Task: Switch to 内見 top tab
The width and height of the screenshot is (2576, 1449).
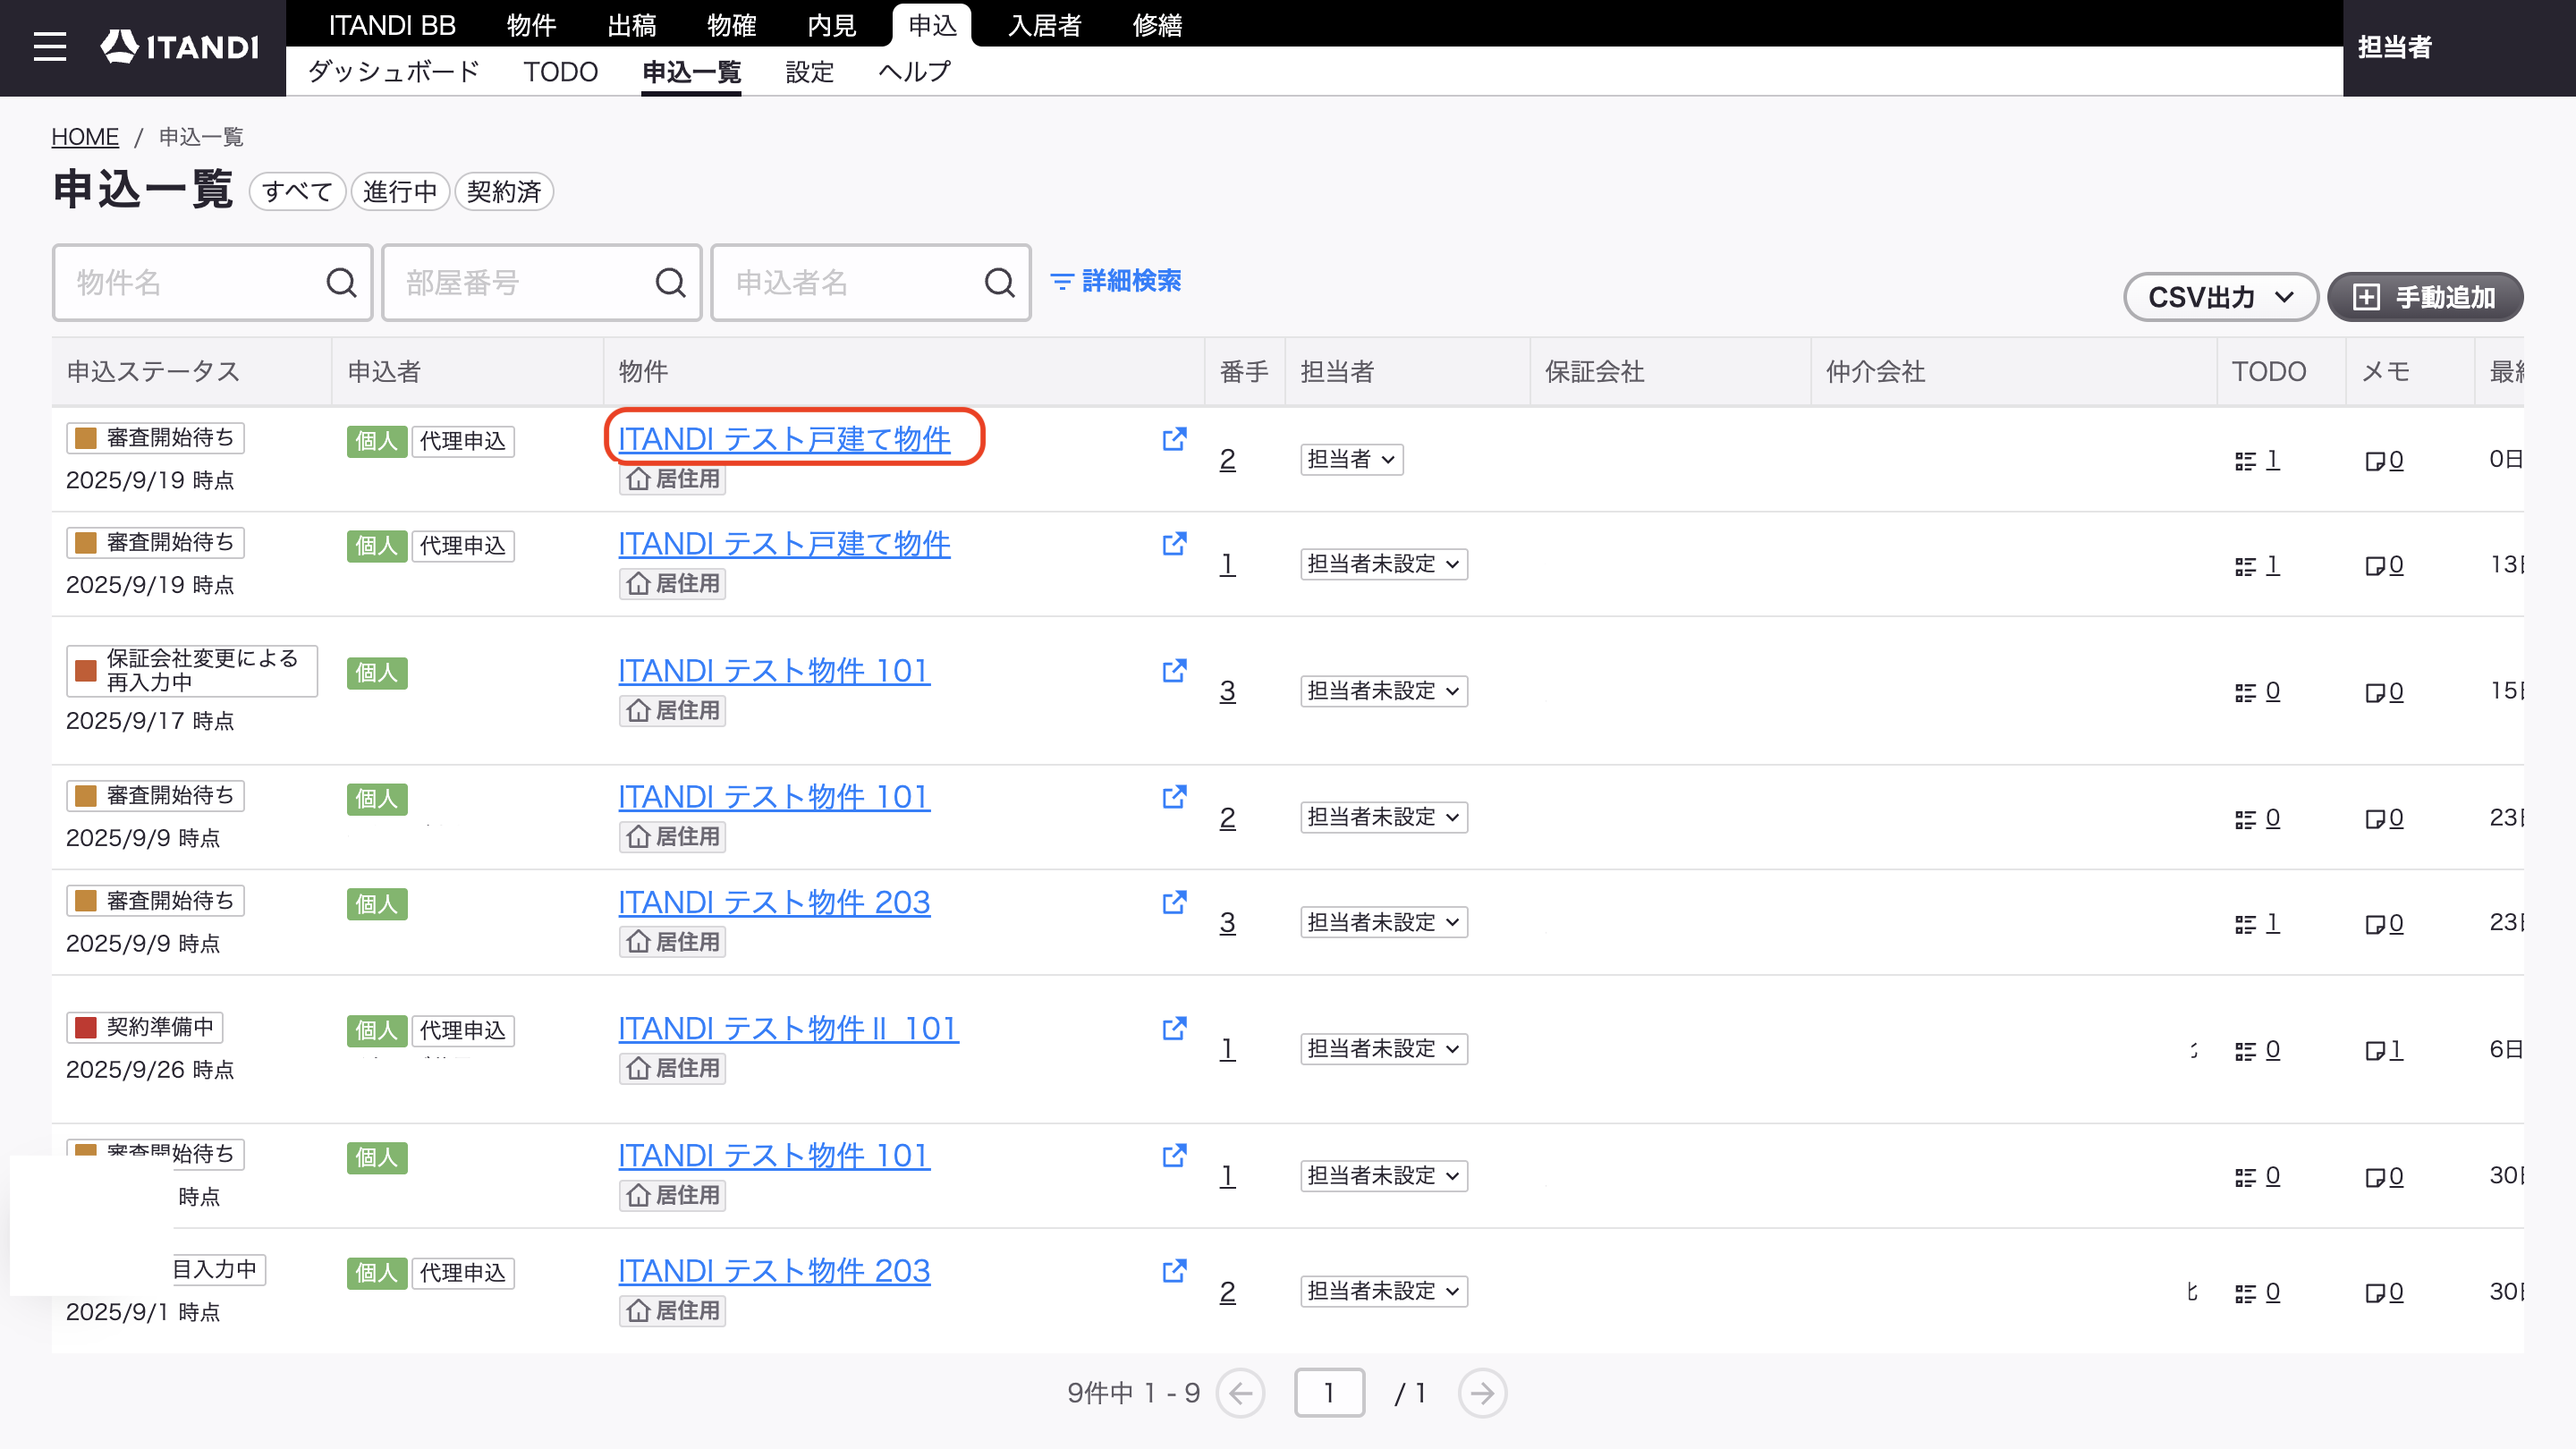Action: tap(832, 25)
